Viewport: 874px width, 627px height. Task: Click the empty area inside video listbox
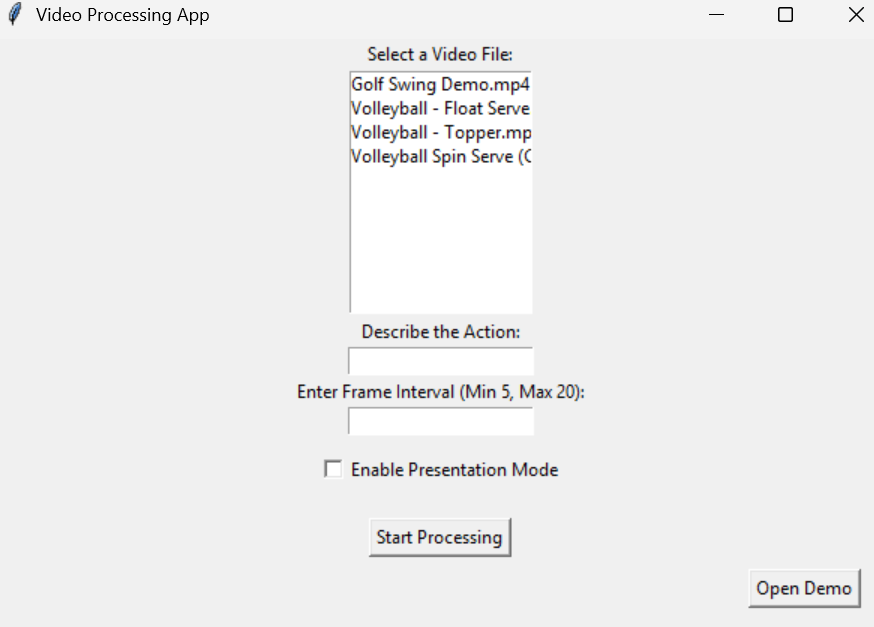point(440,240)
